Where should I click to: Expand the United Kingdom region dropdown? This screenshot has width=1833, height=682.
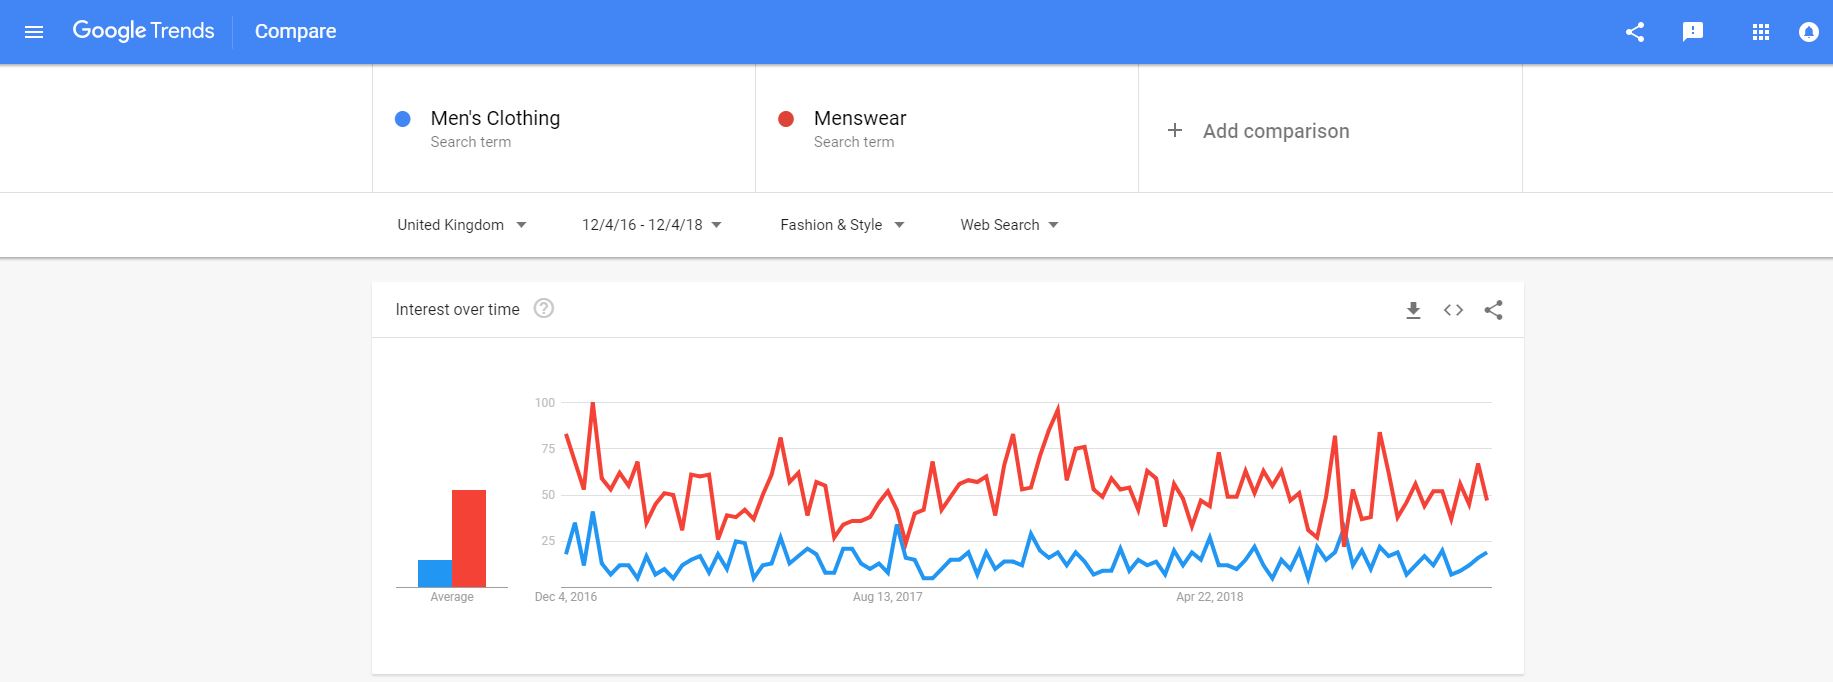click(461, 225)
